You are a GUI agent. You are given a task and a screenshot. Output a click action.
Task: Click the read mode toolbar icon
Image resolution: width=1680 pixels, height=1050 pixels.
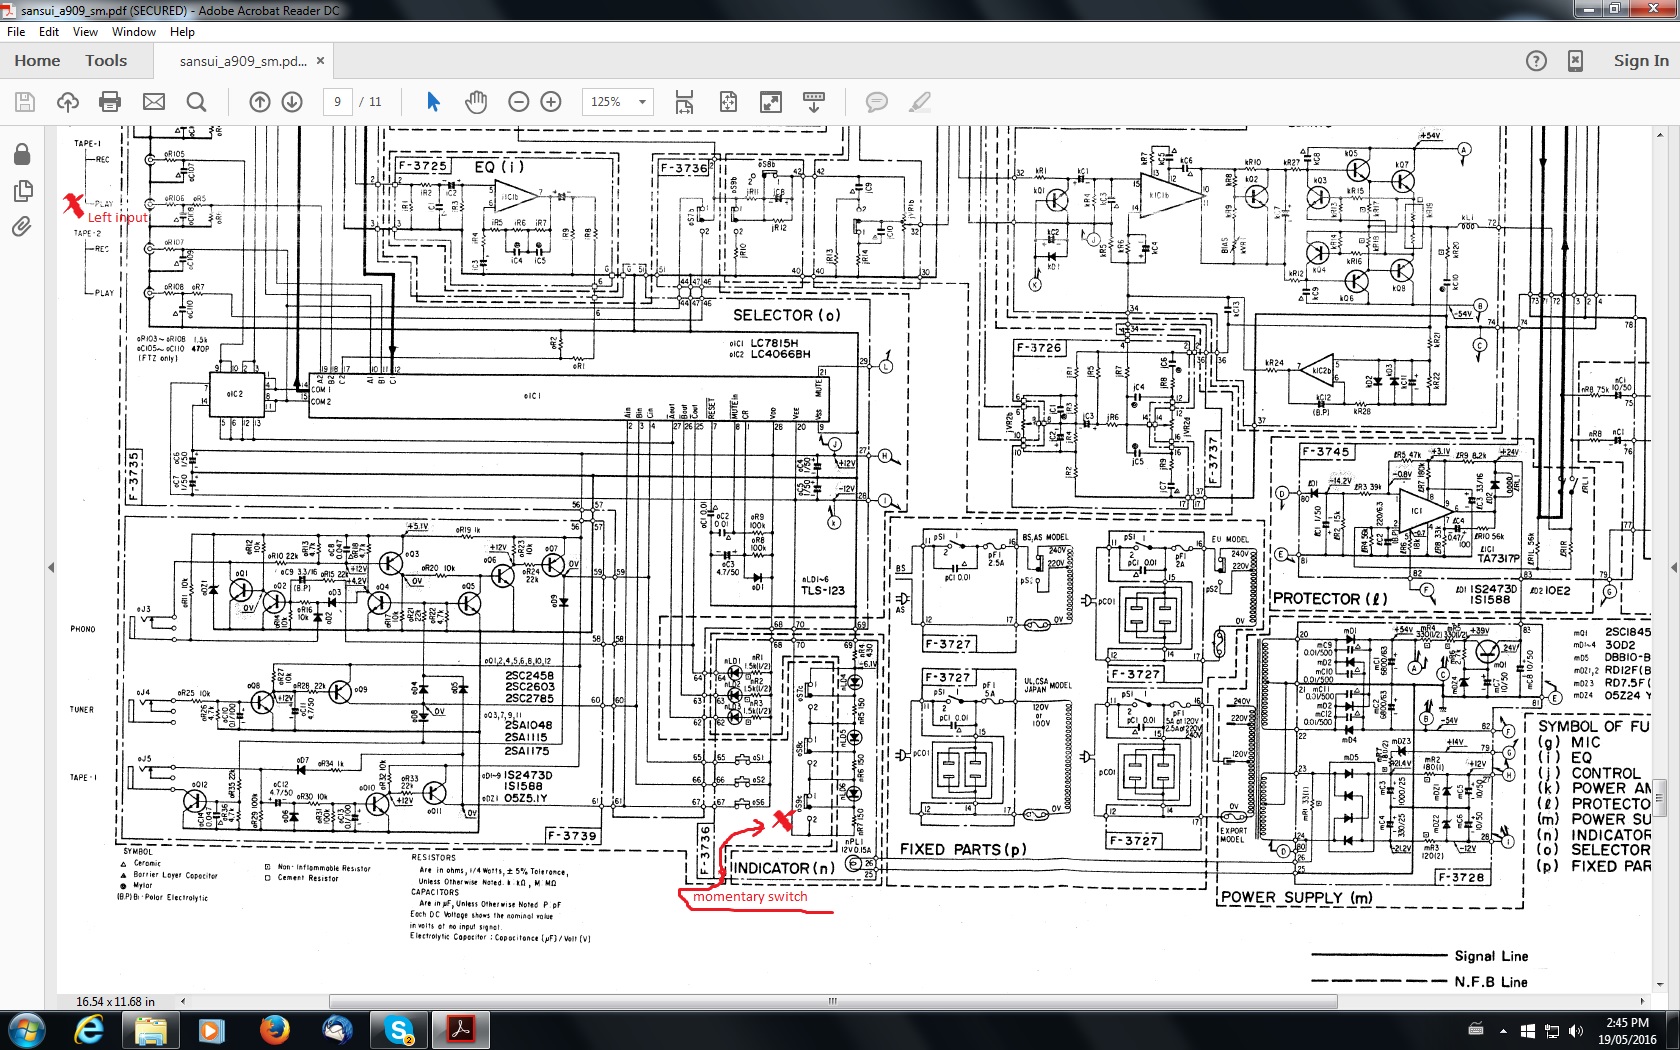[814, 102]
